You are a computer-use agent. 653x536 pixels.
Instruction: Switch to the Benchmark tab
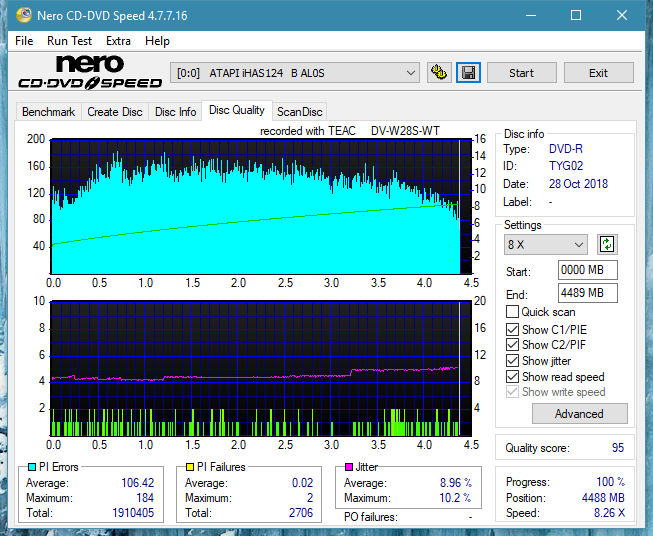pyautogui.click(x=49, y=112)
